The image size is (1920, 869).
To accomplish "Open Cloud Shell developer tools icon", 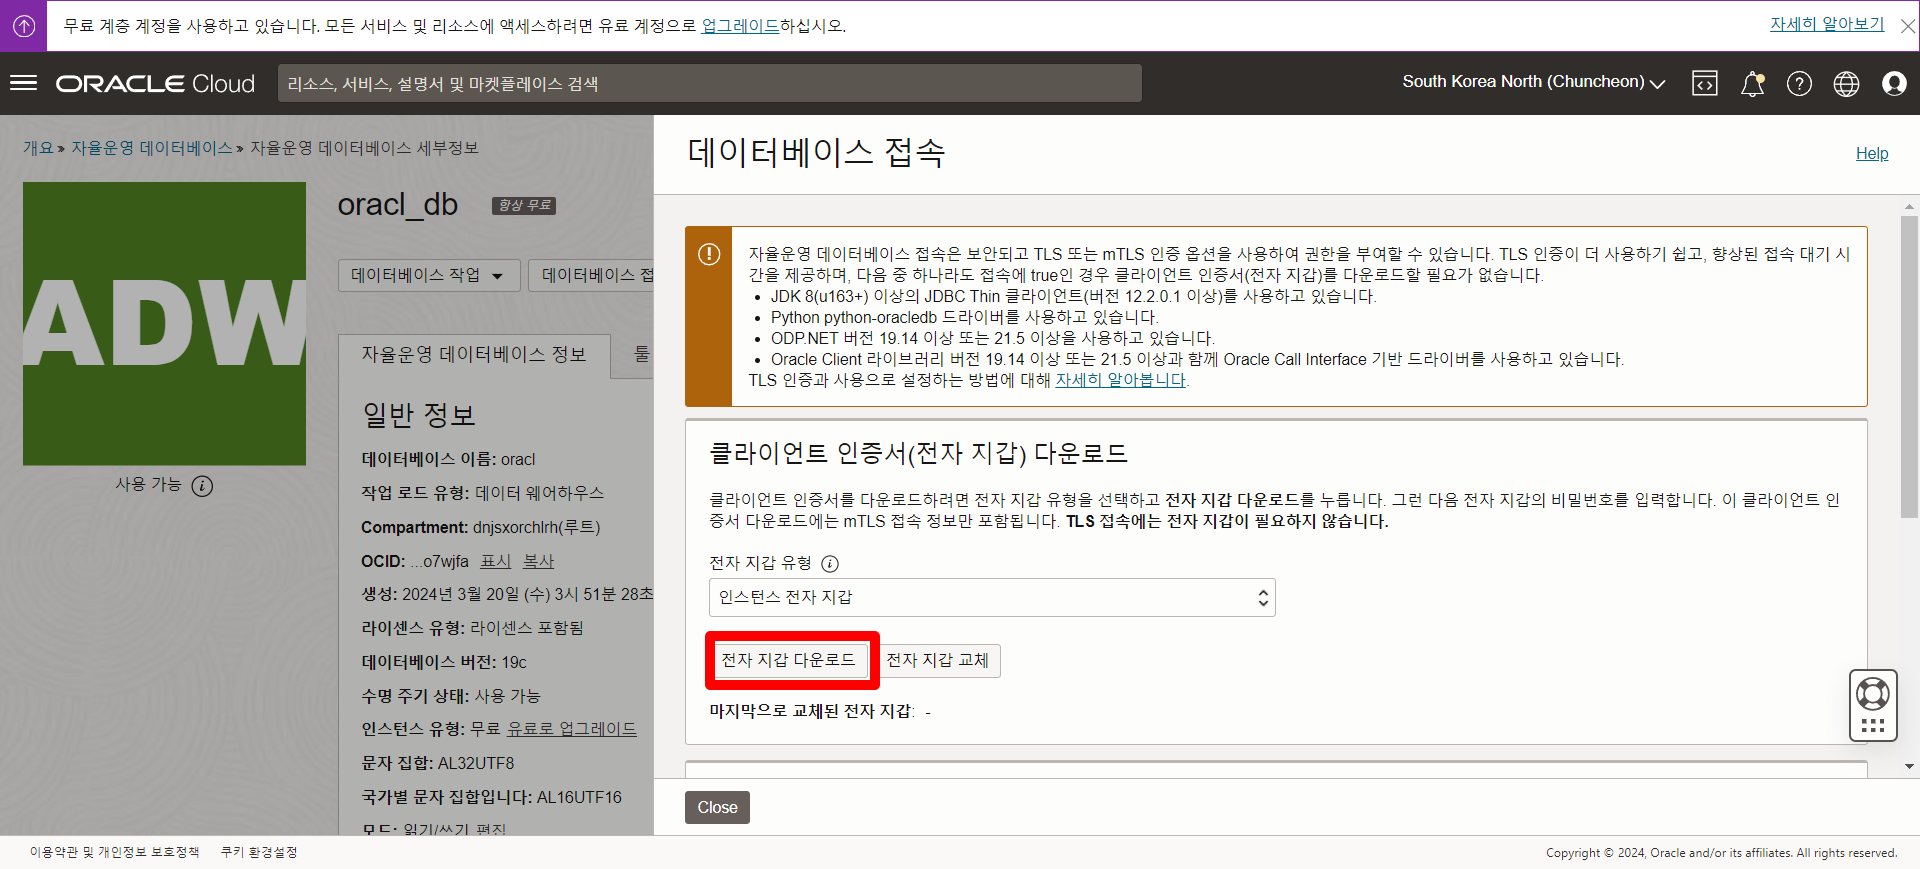I will (x=1705, y=84).
